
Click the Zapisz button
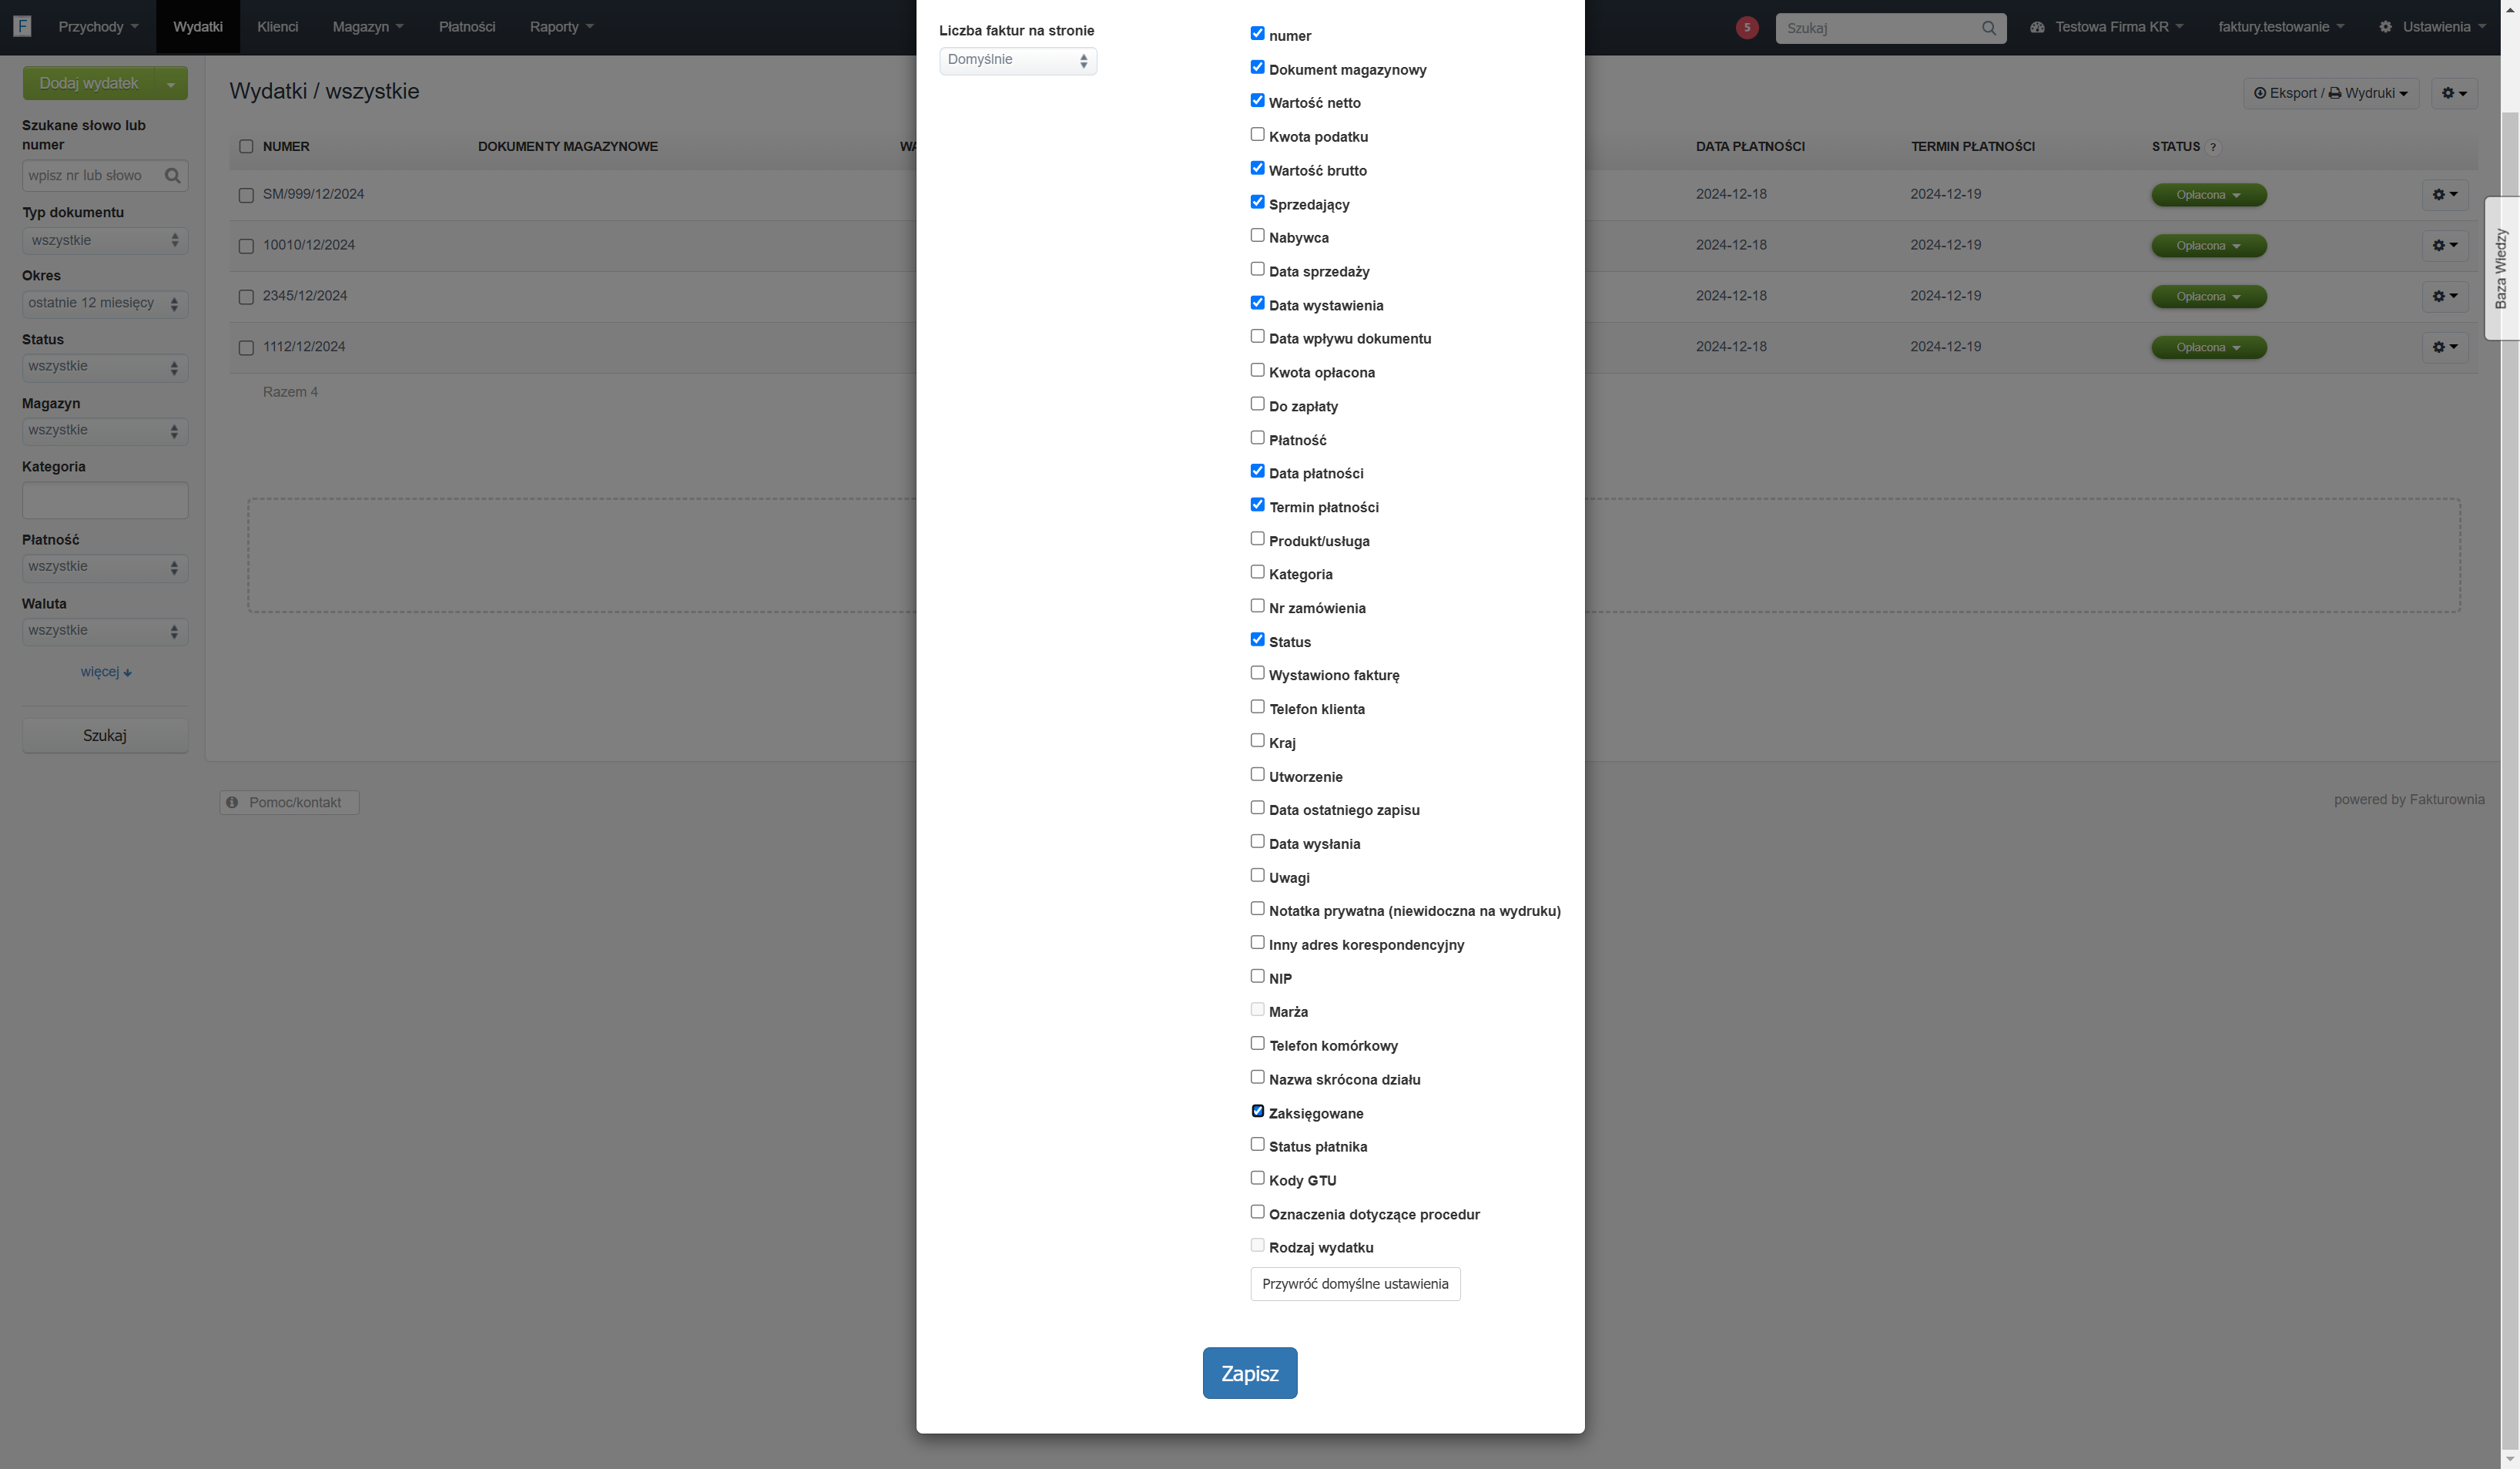coord(1249,1373)
